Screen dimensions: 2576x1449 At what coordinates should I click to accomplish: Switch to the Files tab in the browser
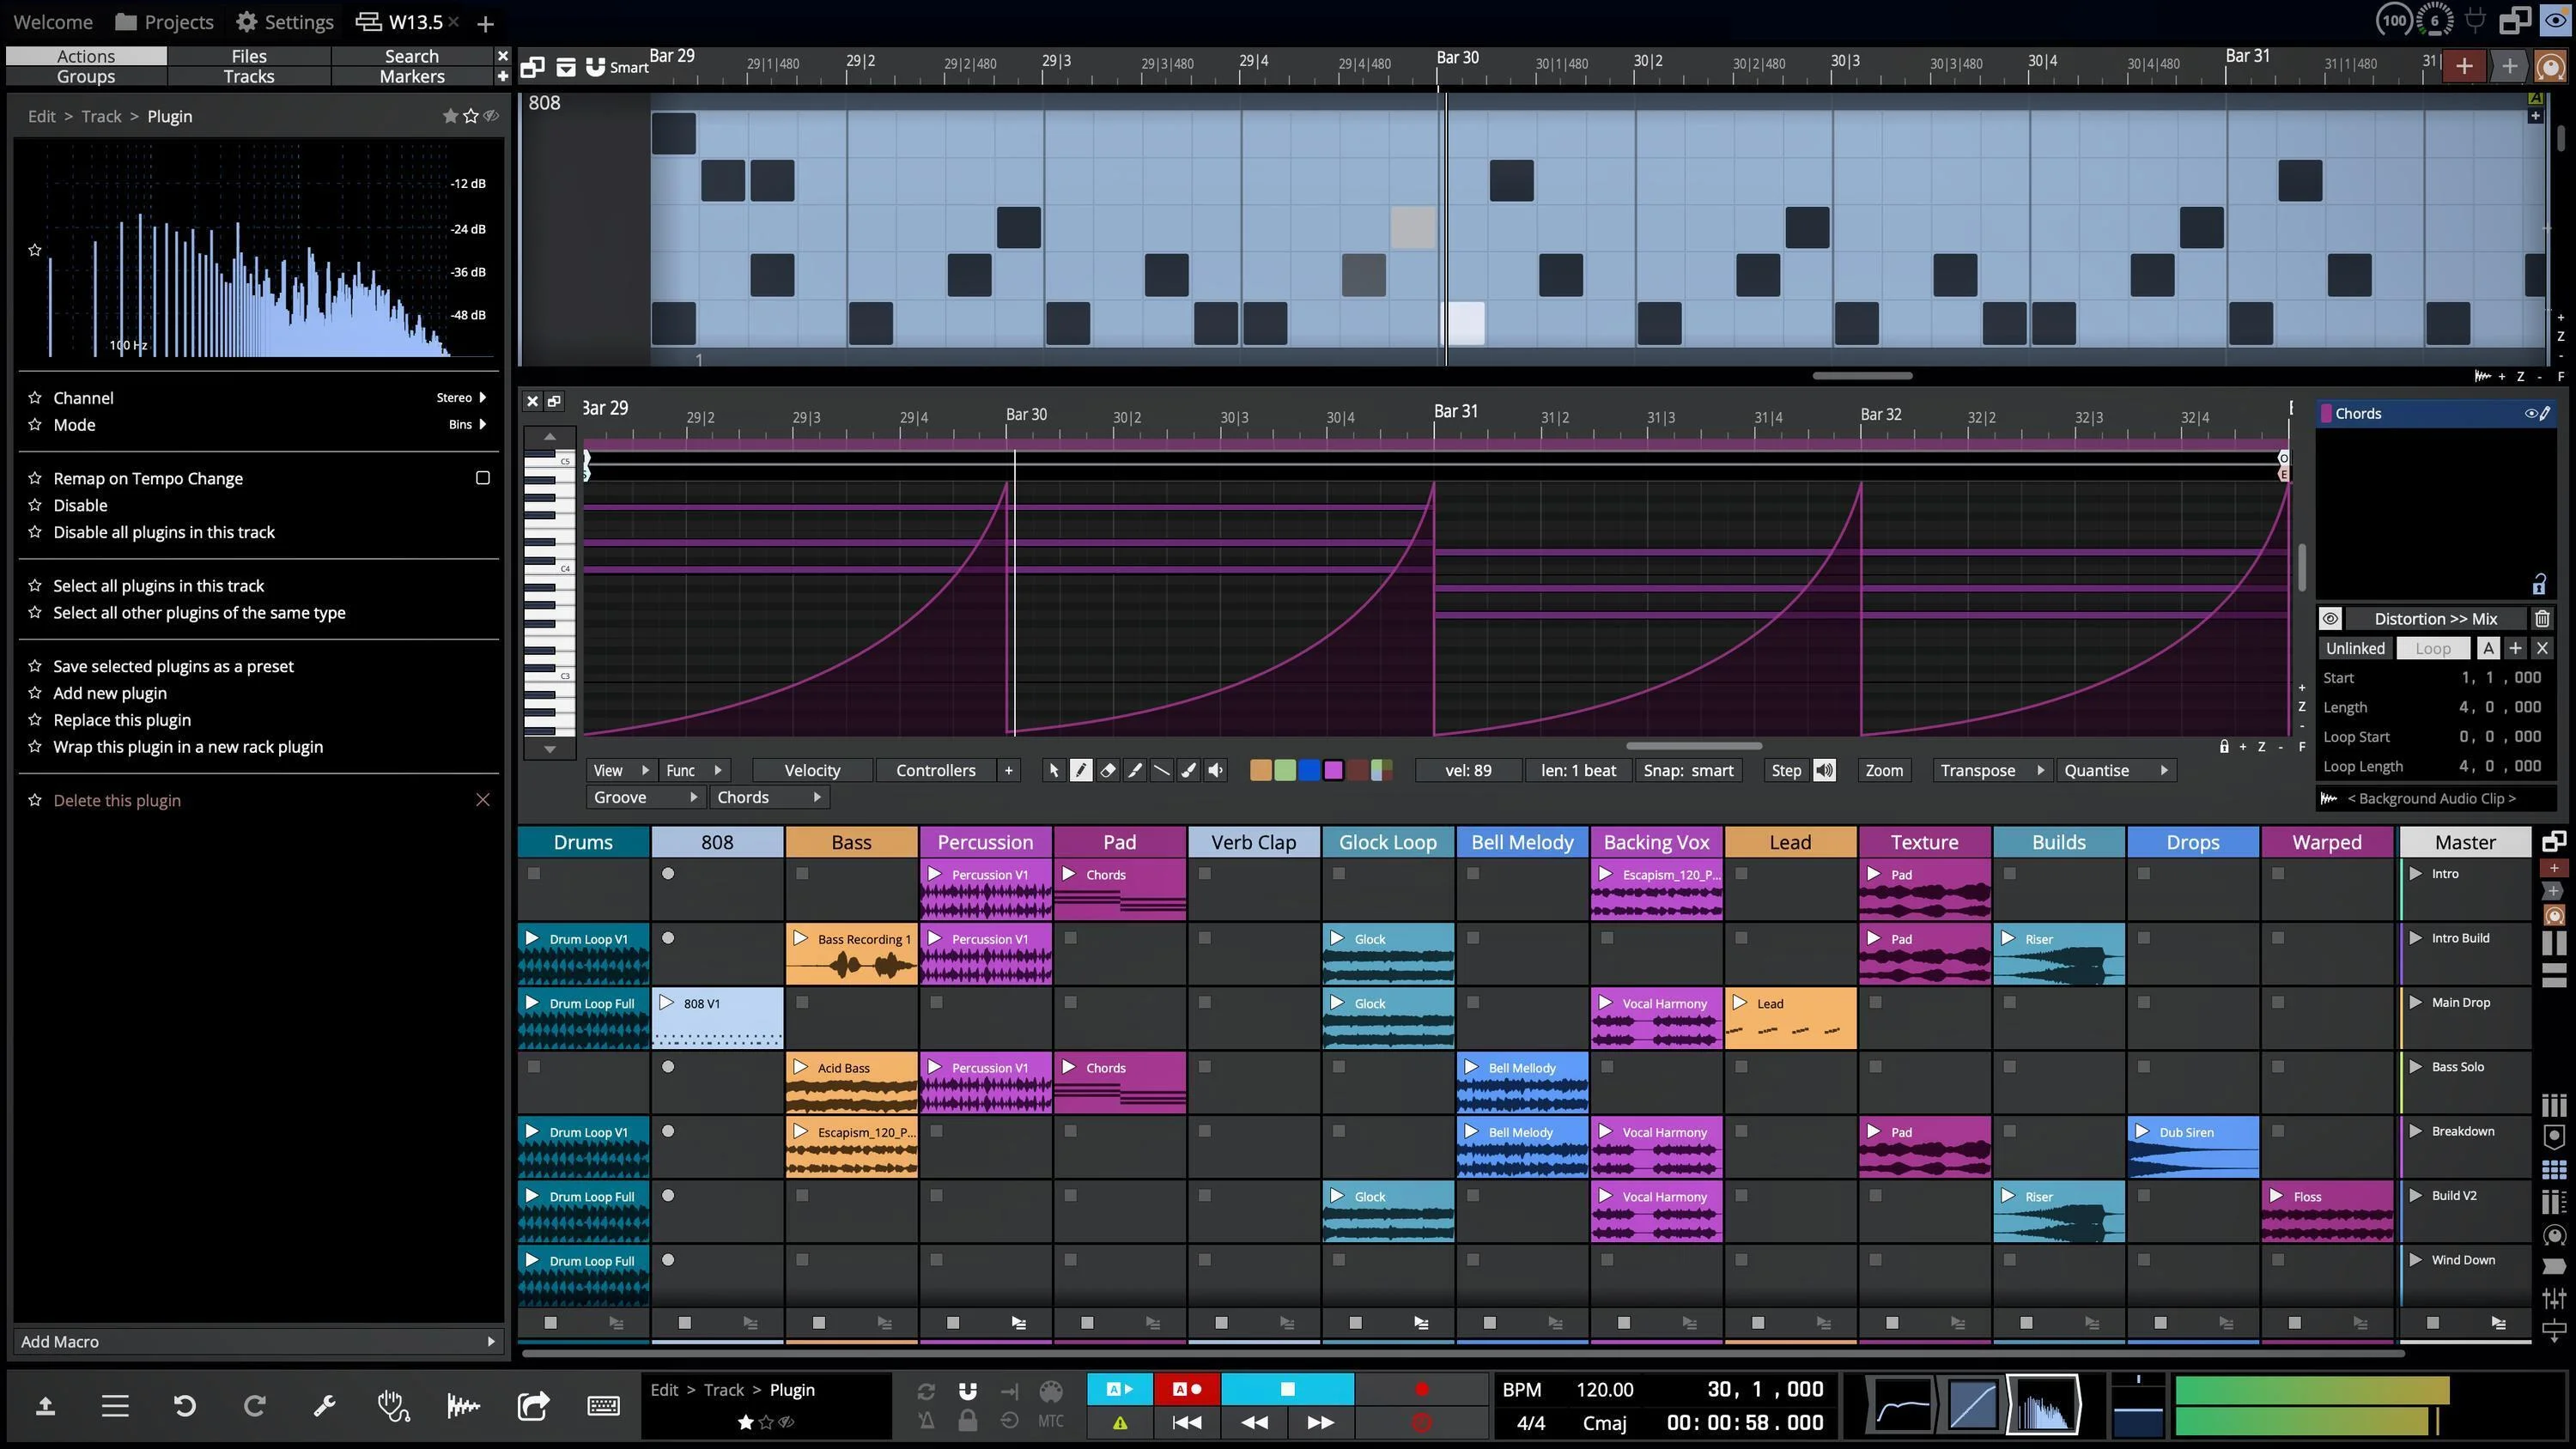pyautogui.click(x=249, y=56)
